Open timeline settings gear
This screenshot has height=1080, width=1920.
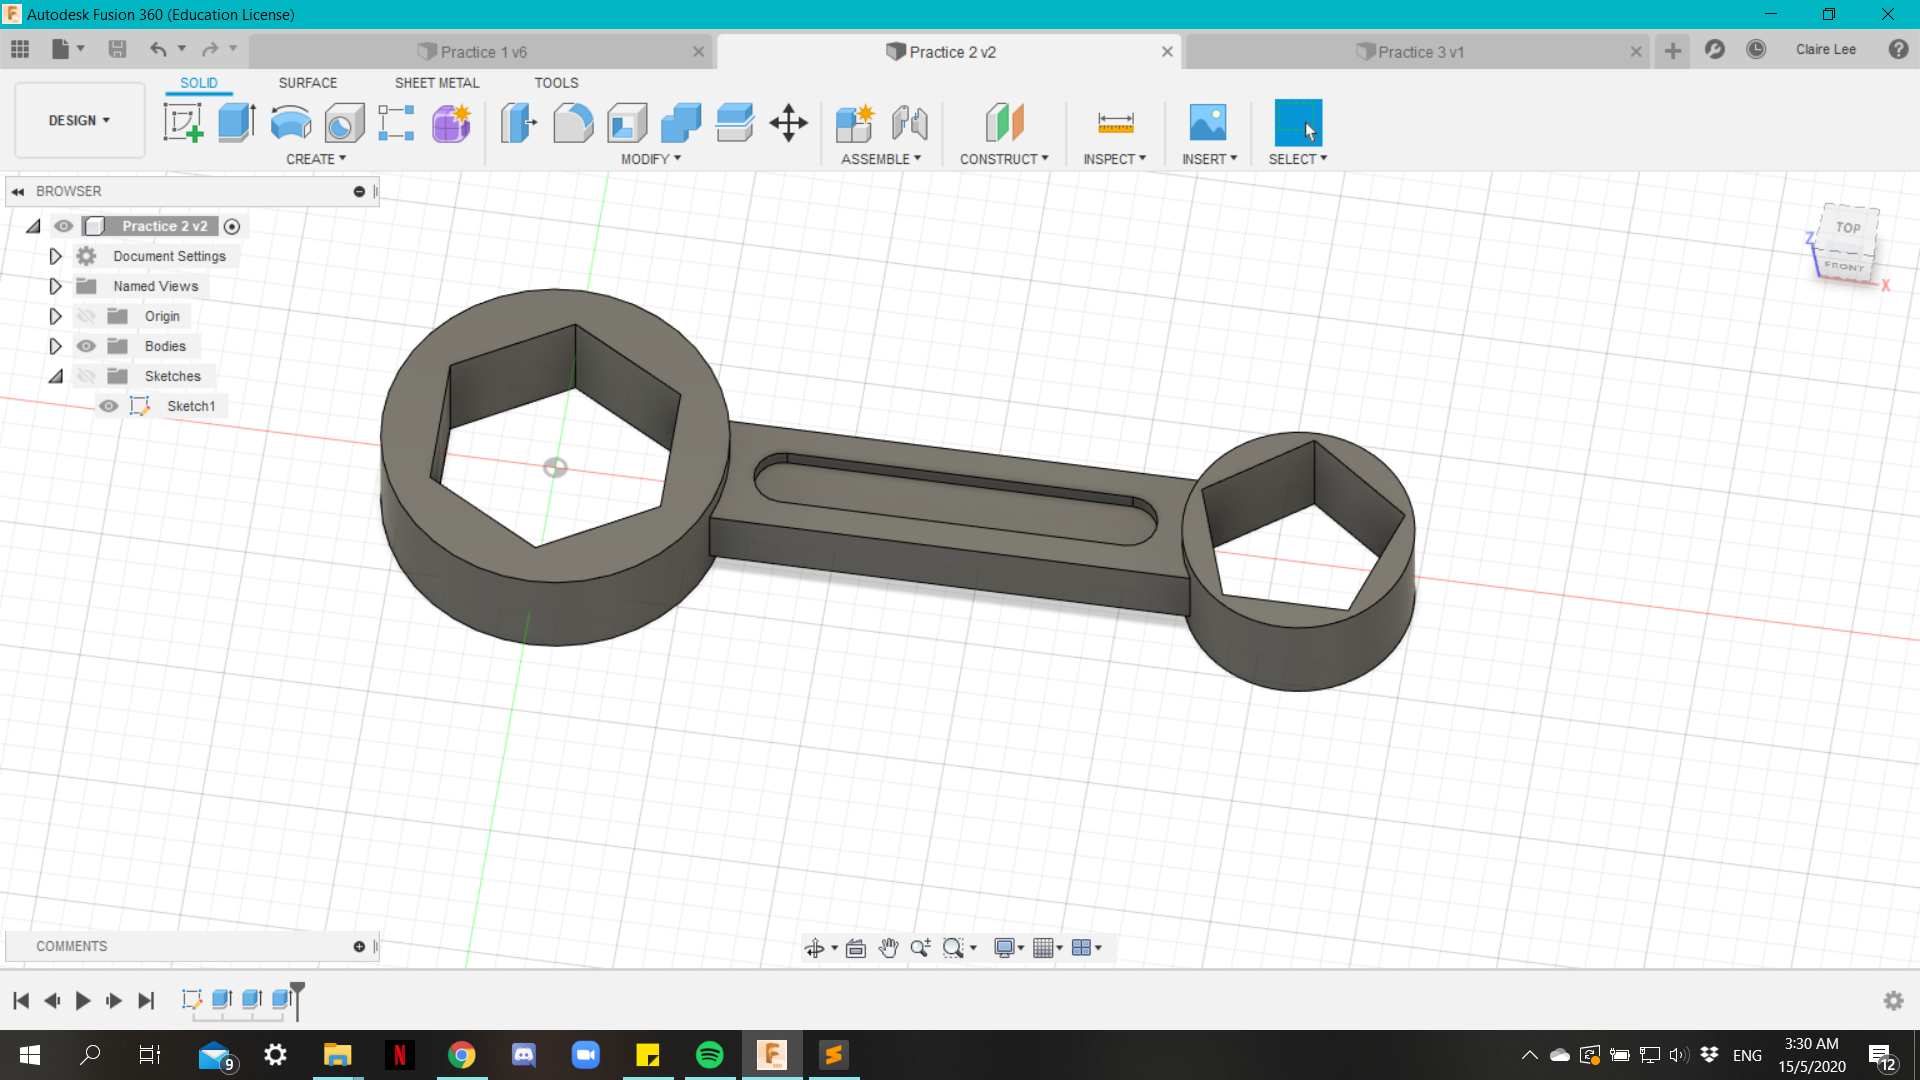pyautogui.click(x=1893, y=1000)
